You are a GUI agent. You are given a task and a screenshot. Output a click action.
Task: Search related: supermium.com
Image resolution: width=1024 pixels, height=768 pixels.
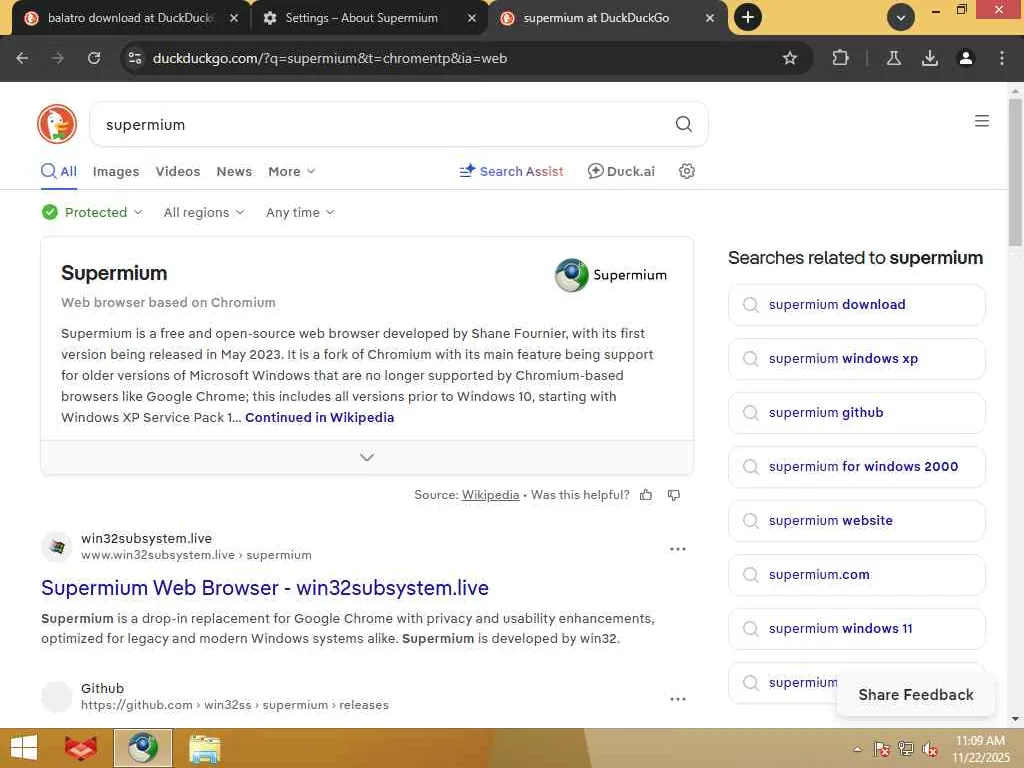coord(856,575)
